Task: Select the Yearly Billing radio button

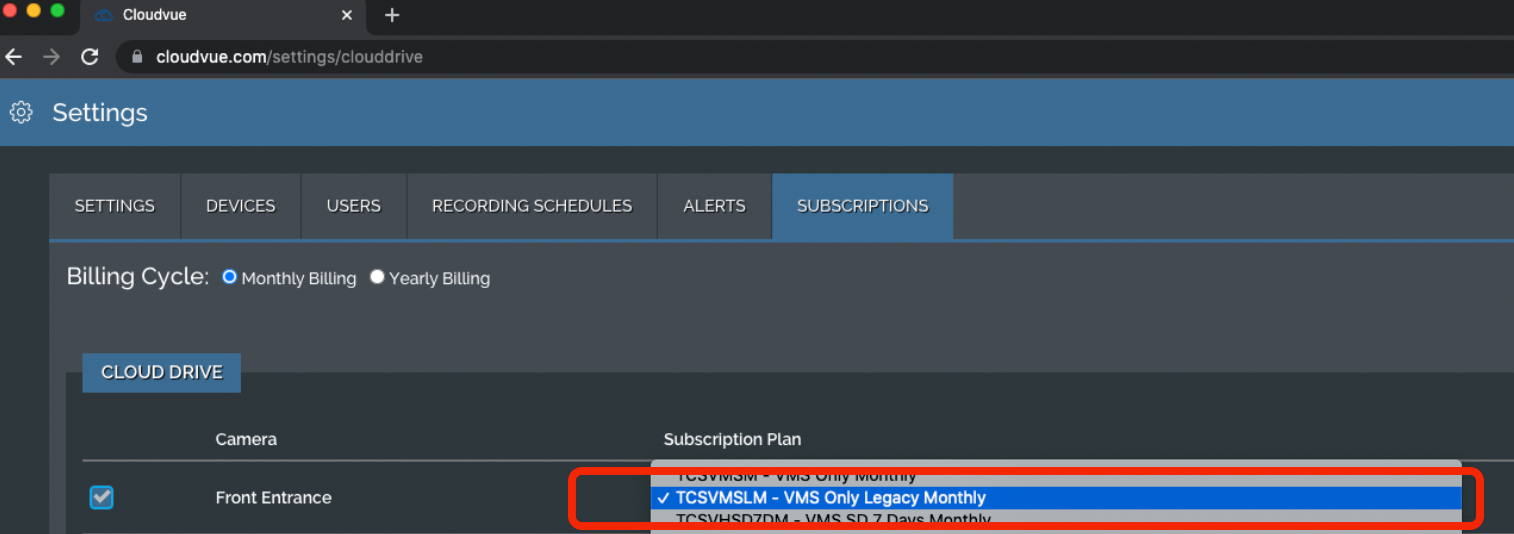Action: (377, 277)
